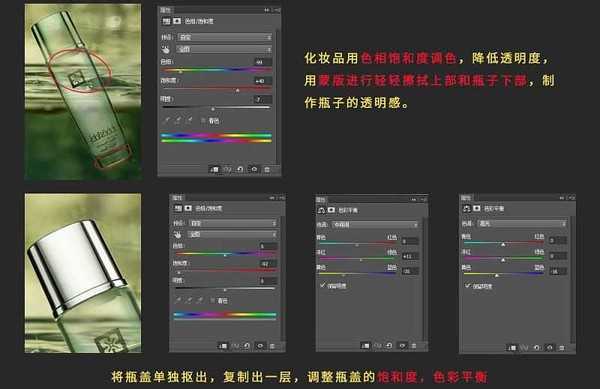
Task: Select the 属性 tab of lower Hue/Saturation panel
Action: 178,198
